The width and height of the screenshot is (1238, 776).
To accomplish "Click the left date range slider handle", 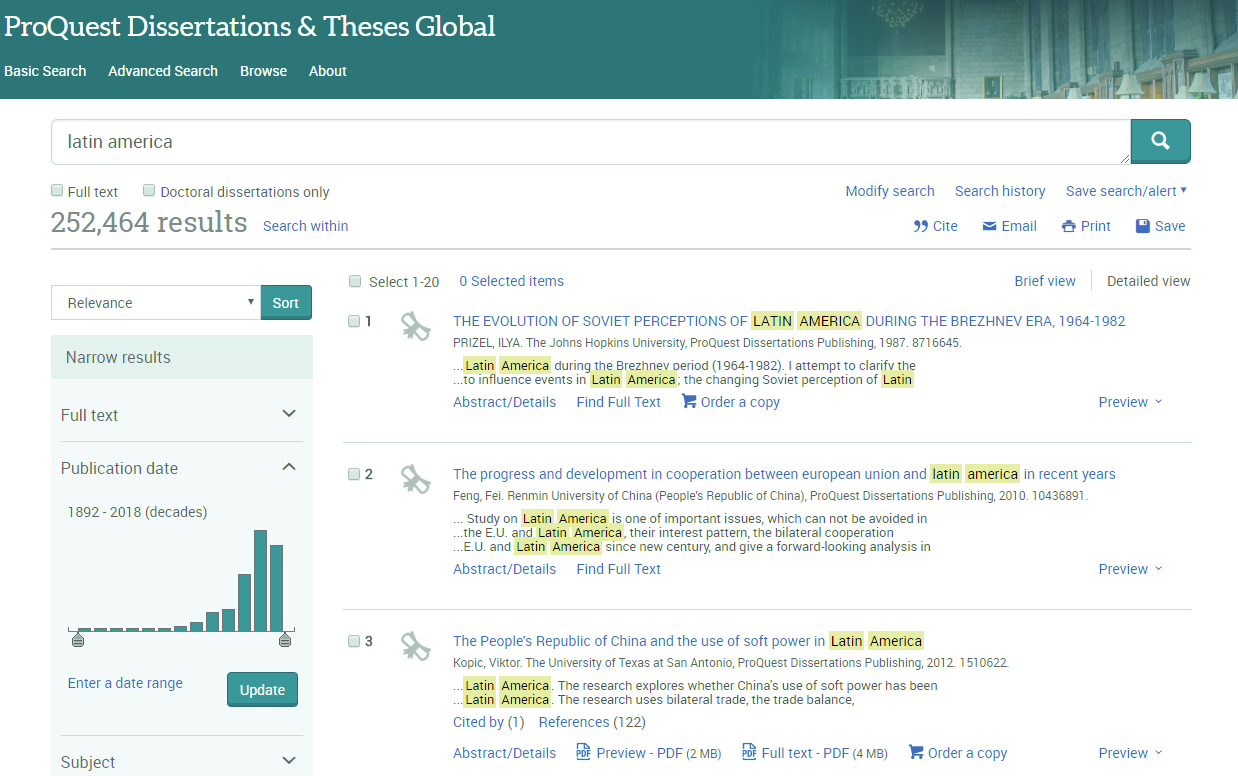I will [78, 639].
